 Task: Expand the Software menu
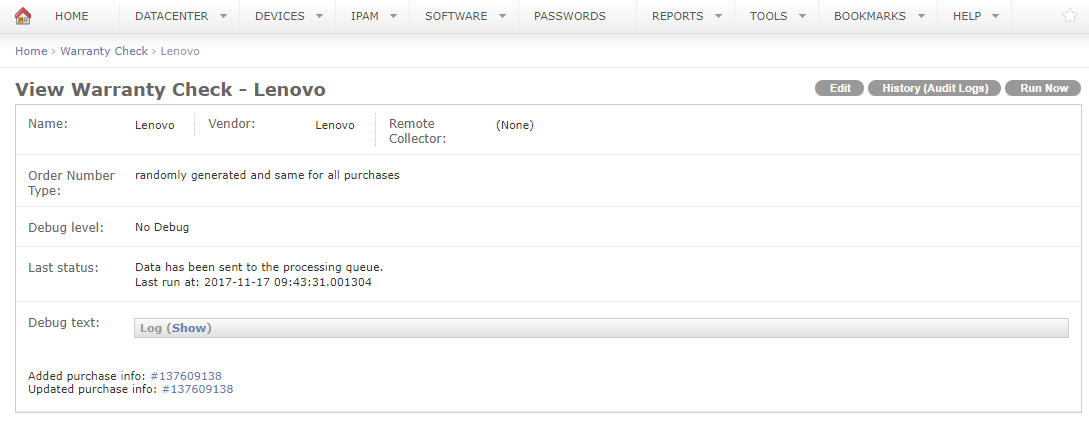[x=465, y=16]
